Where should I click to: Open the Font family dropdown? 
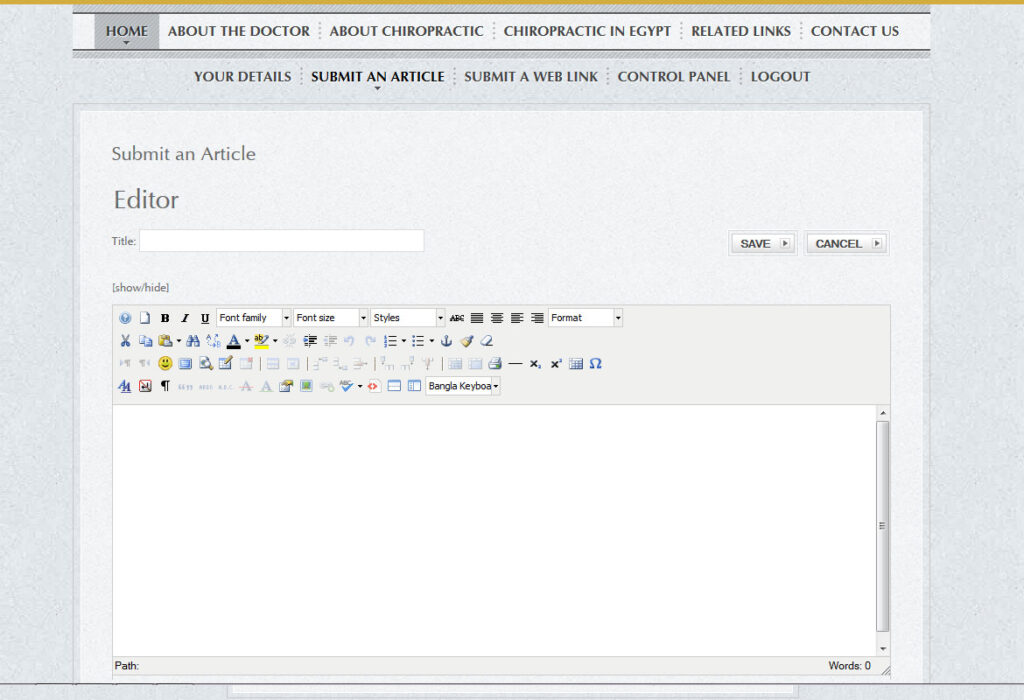254,318
